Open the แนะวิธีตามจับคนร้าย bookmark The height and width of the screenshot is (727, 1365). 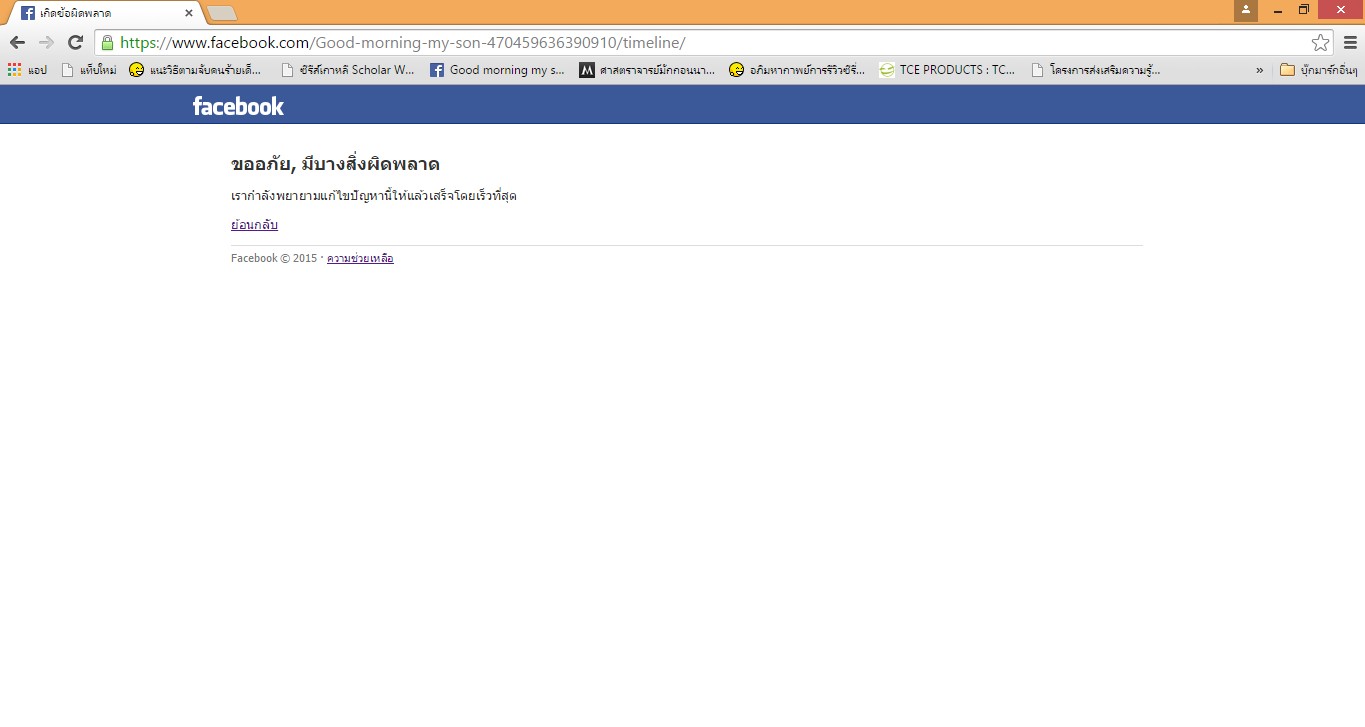coord(195,70)
